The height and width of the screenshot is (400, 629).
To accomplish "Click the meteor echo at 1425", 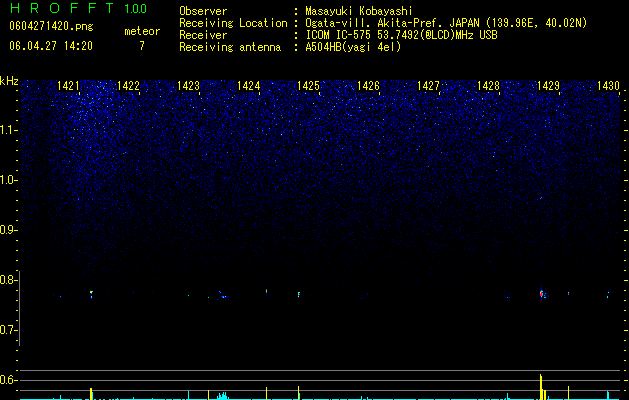I will click(299, 294).
